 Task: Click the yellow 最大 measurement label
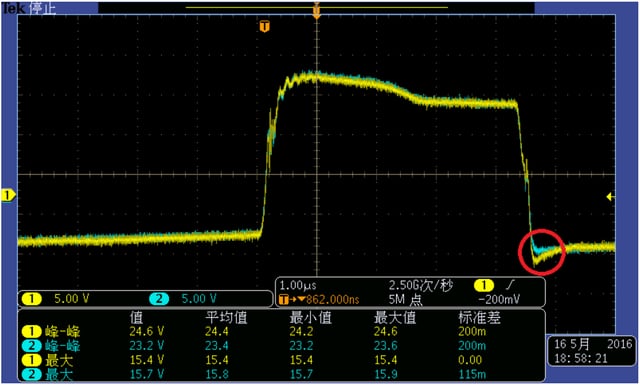point(59,360)
